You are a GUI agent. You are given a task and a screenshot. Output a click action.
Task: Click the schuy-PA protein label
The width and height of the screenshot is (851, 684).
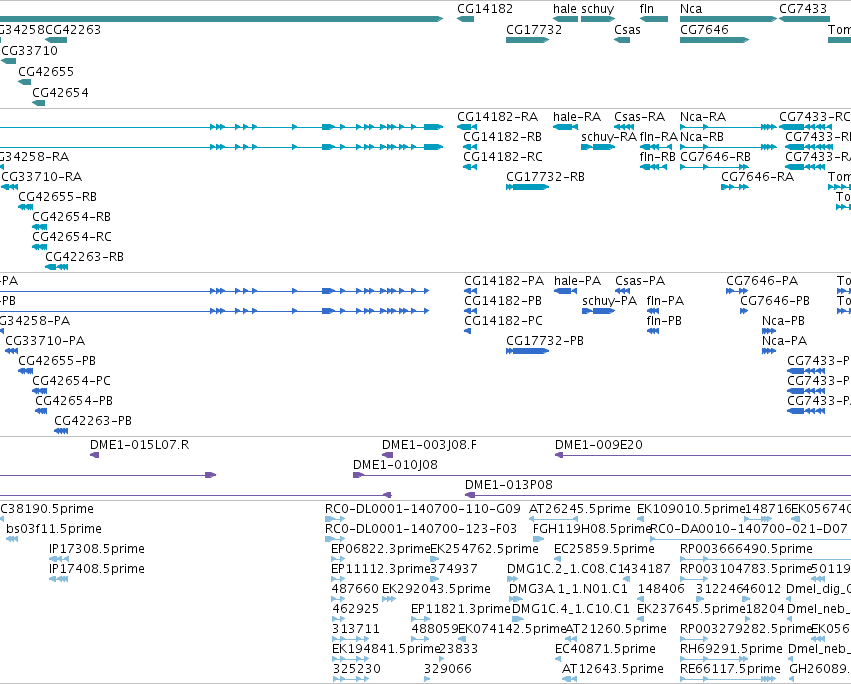point(609,301)
